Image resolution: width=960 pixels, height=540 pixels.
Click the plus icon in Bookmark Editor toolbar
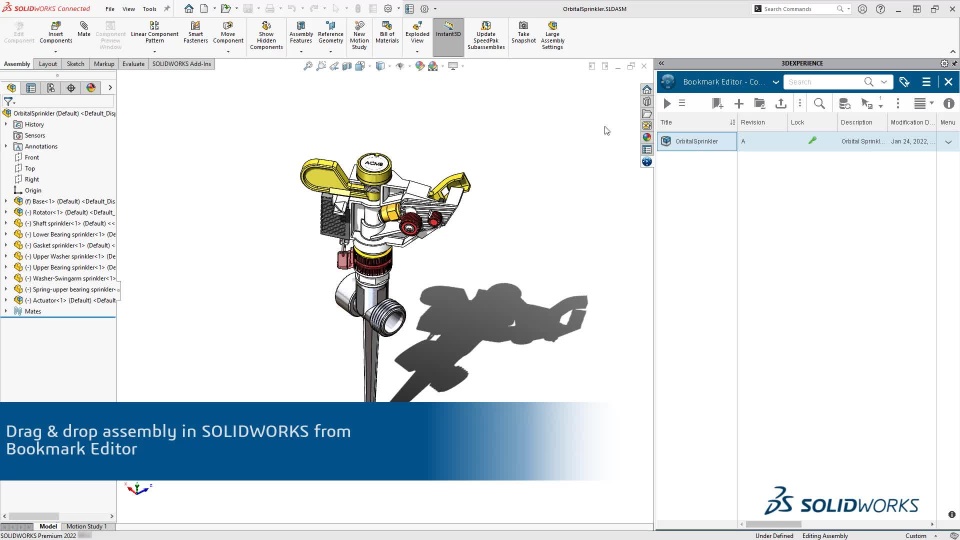pos(739,103)
